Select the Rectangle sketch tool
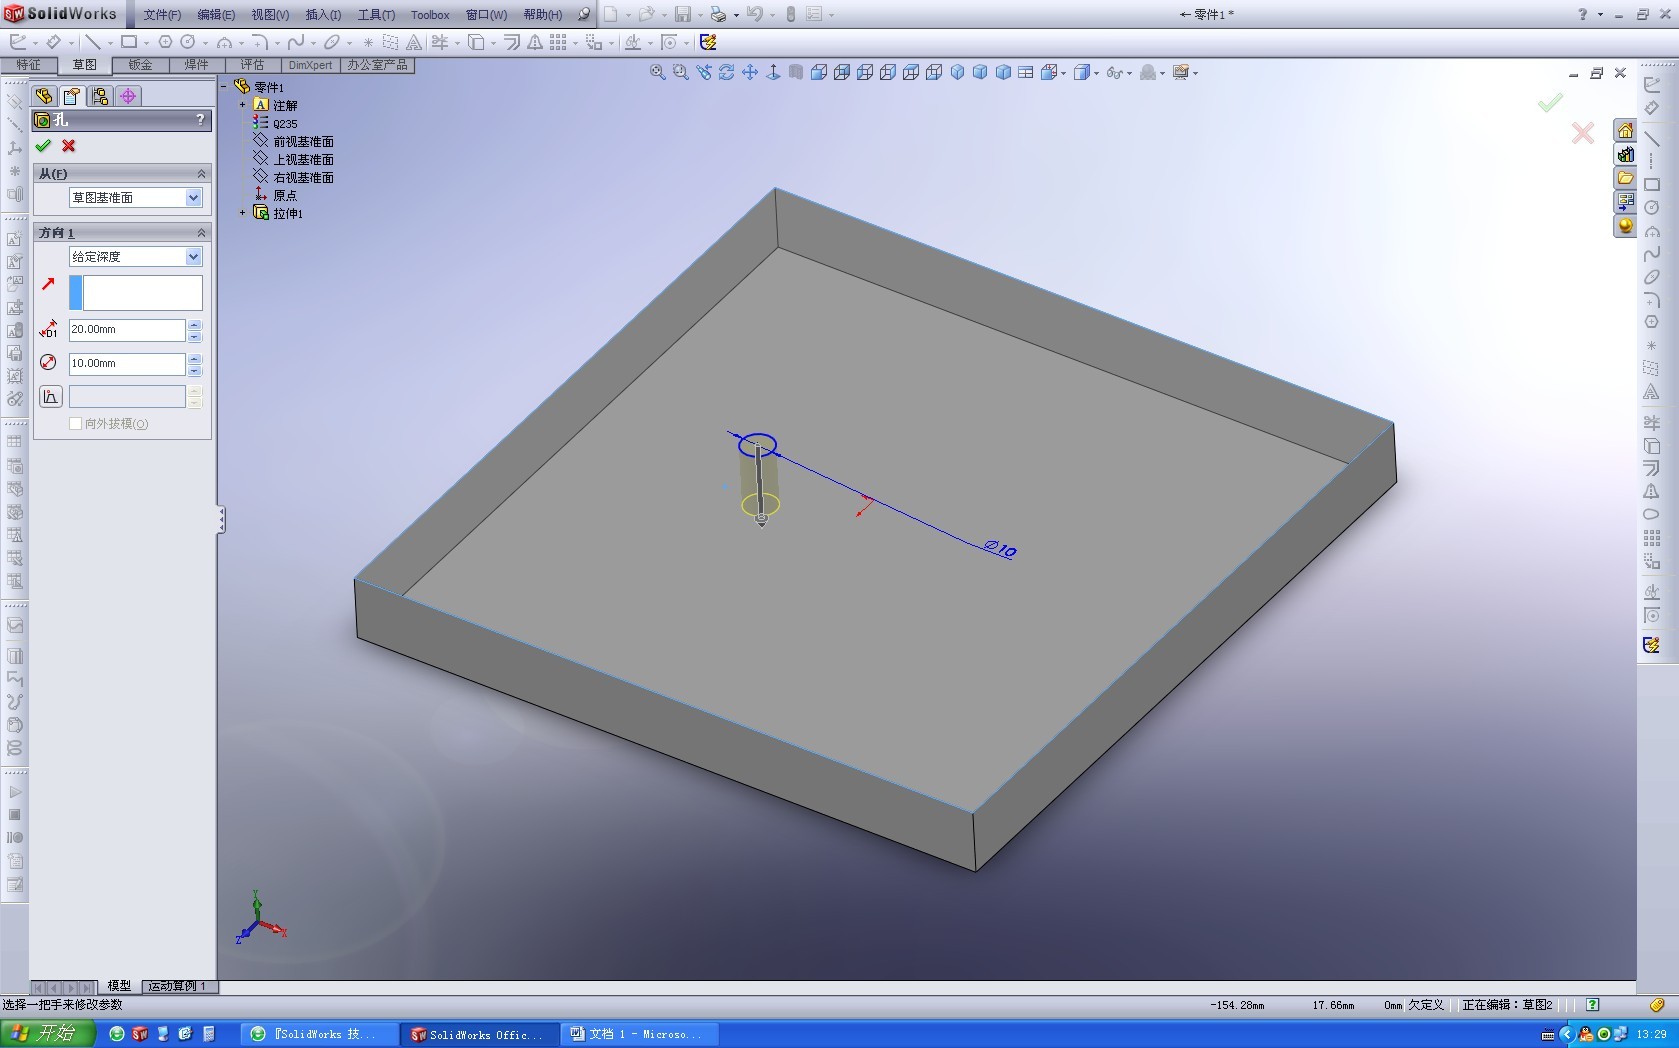This screenshot has height=1048, width=1679. point(129,42)
